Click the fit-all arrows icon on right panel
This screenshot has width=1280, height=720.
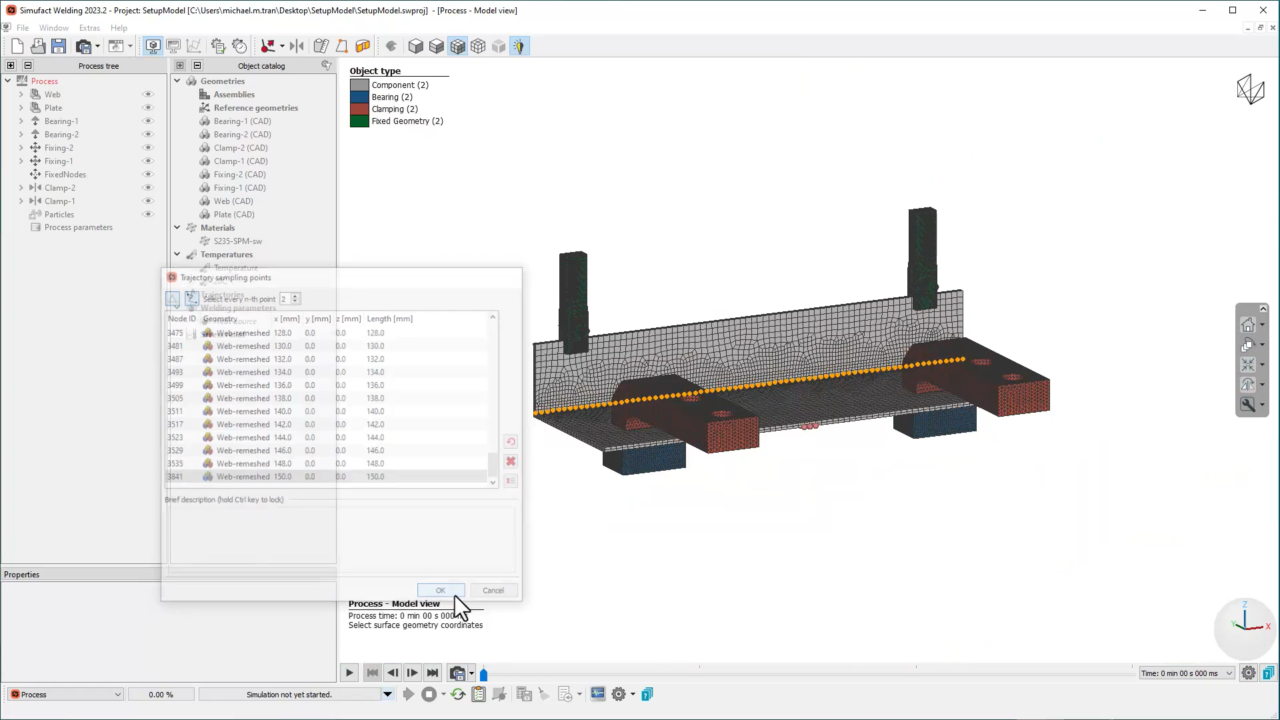click(1248, 365)
